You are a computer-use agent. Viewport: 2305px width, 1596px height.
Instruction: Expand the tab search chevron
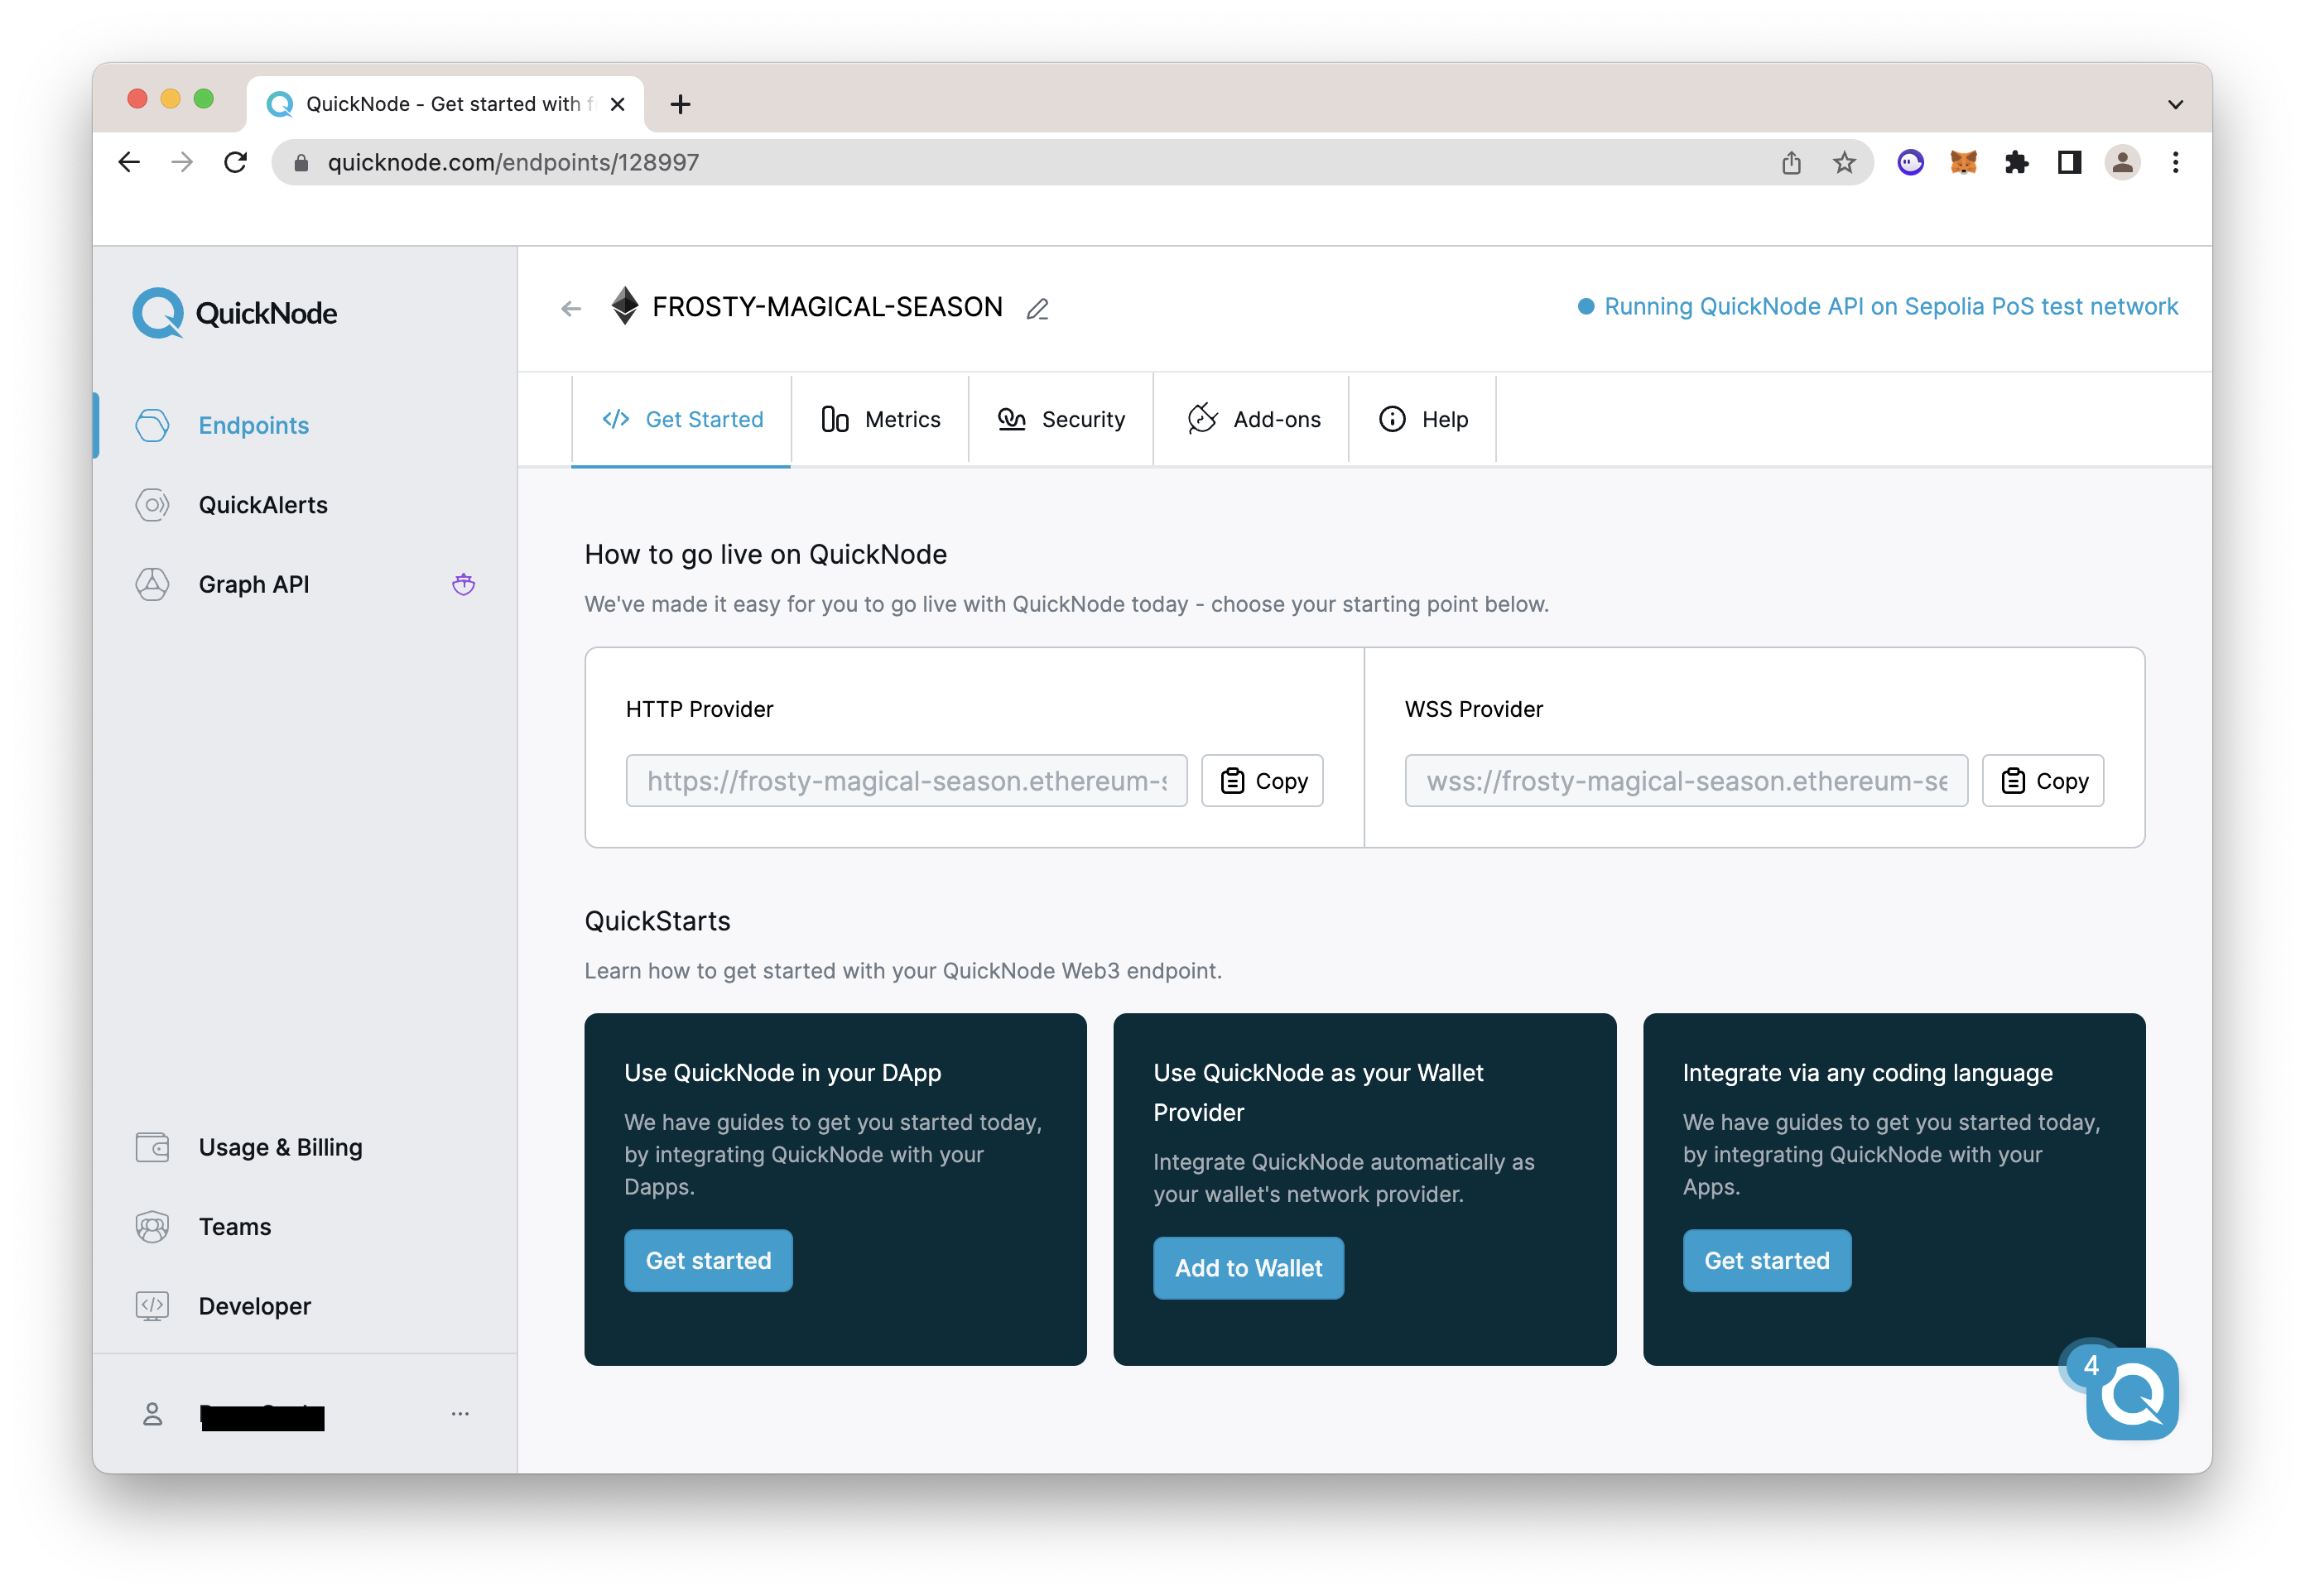click(x=2175, y=104)
